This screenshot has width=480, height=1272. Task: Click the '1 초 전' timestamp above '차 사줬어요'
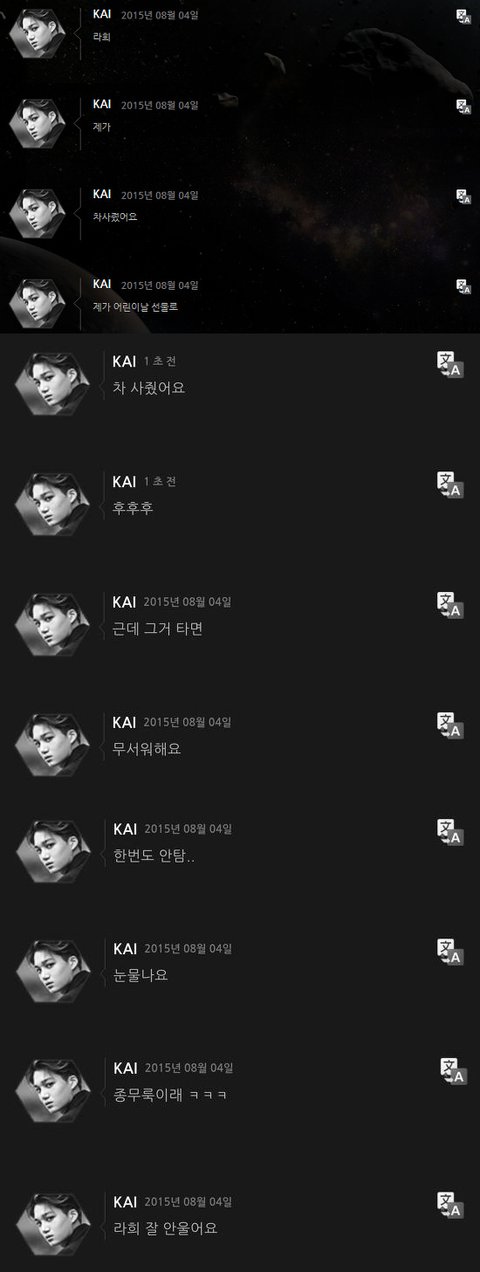pos(160,361)
